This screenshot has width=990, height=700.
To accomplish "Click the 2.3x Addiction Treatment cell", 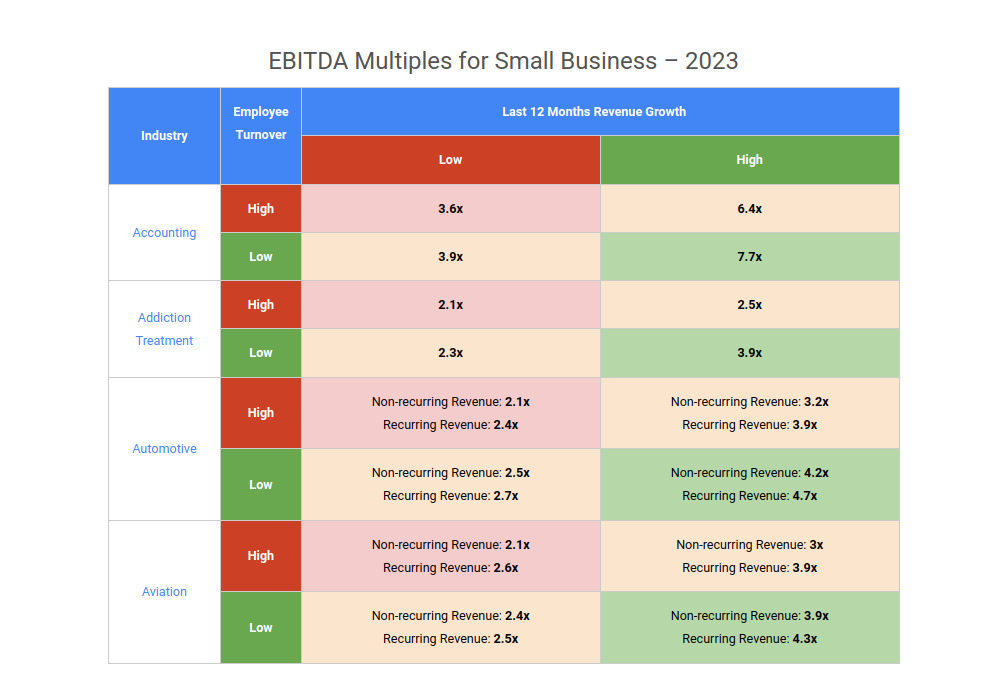I will click(450, 353).
